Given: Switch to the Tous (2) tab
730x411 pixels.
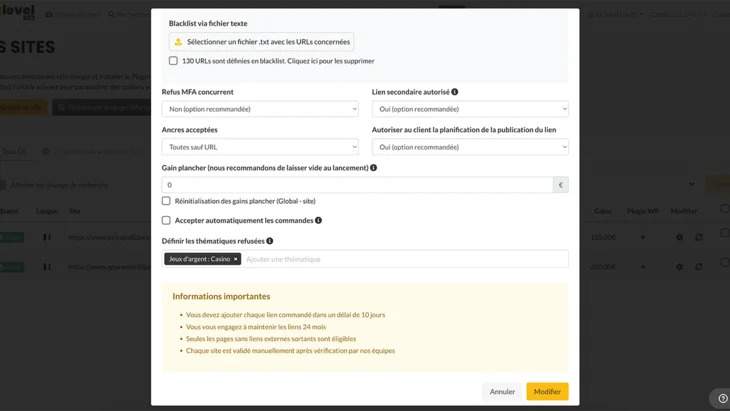Looking at the screenshot, I should (14, 152).
